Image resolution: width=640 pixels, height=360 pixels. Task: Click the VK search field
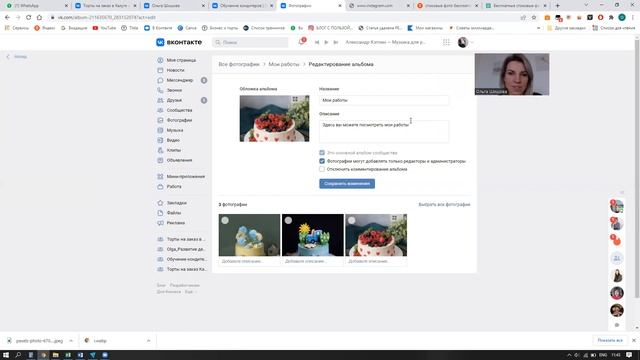pyautogui.click(x=250, y=42)
